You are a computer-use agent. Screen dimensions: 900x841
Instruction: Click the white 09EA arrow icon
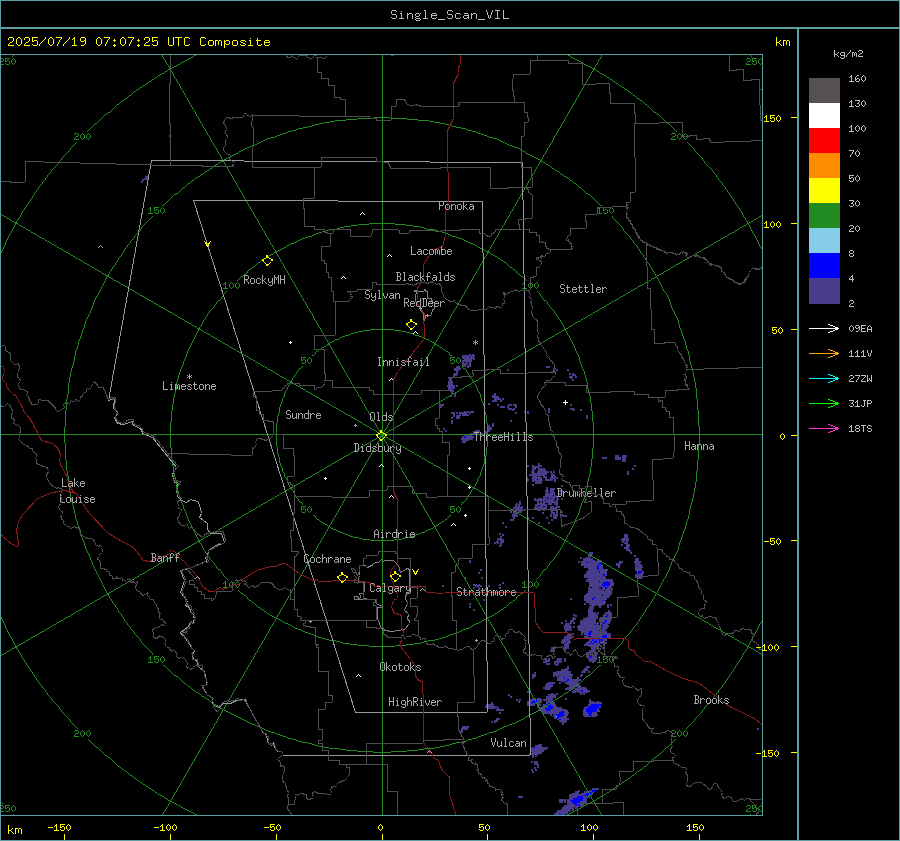[824, 328]
